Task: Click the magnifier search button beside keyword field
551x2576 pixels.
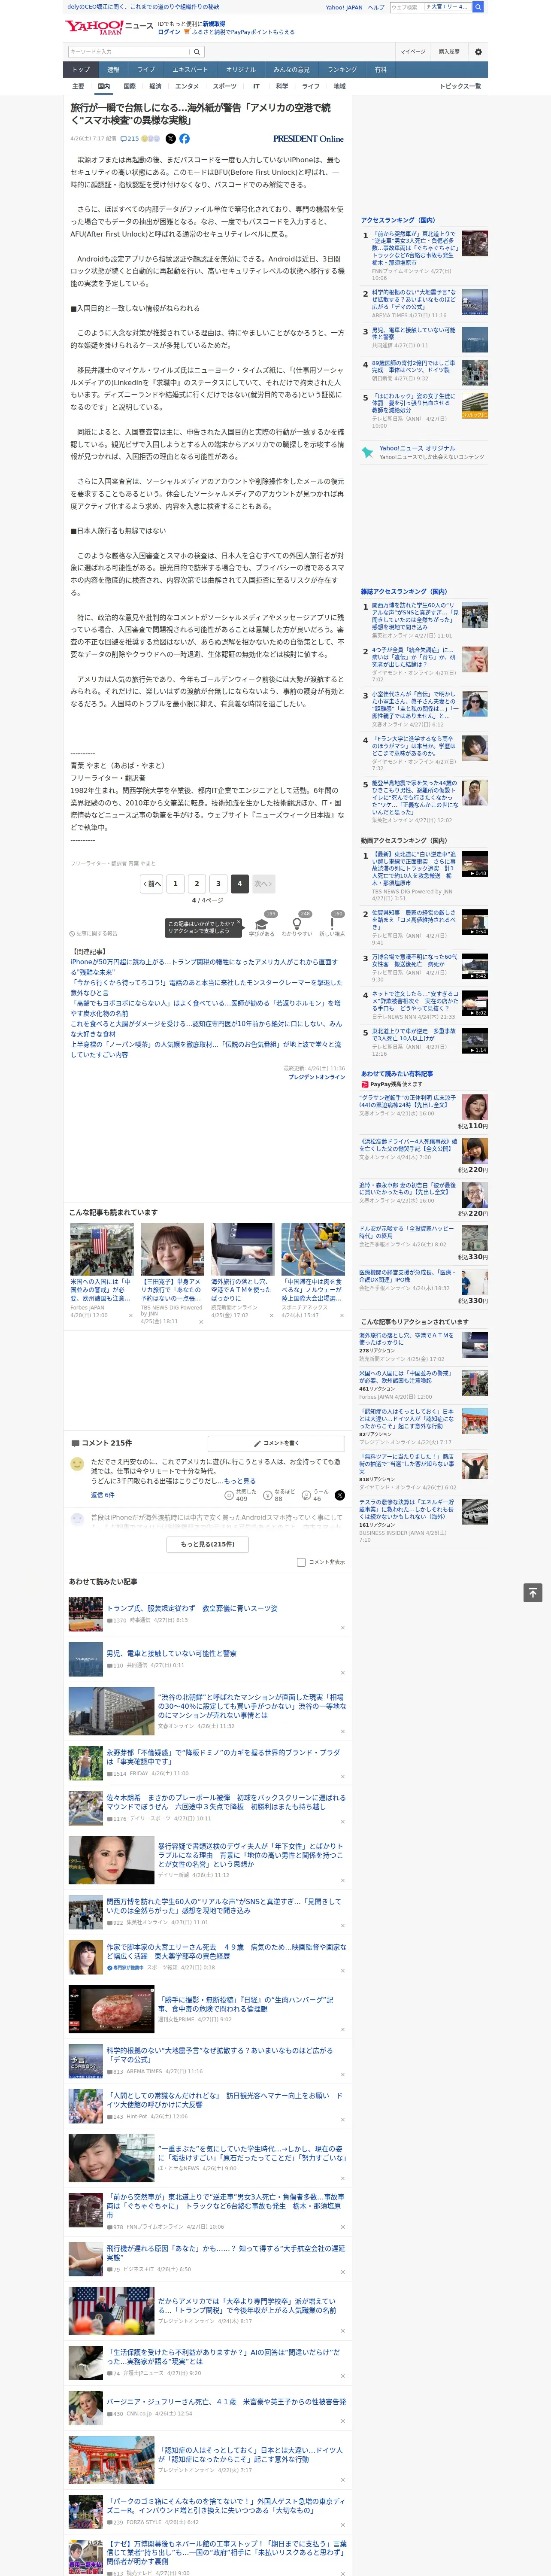Action: 197,51
